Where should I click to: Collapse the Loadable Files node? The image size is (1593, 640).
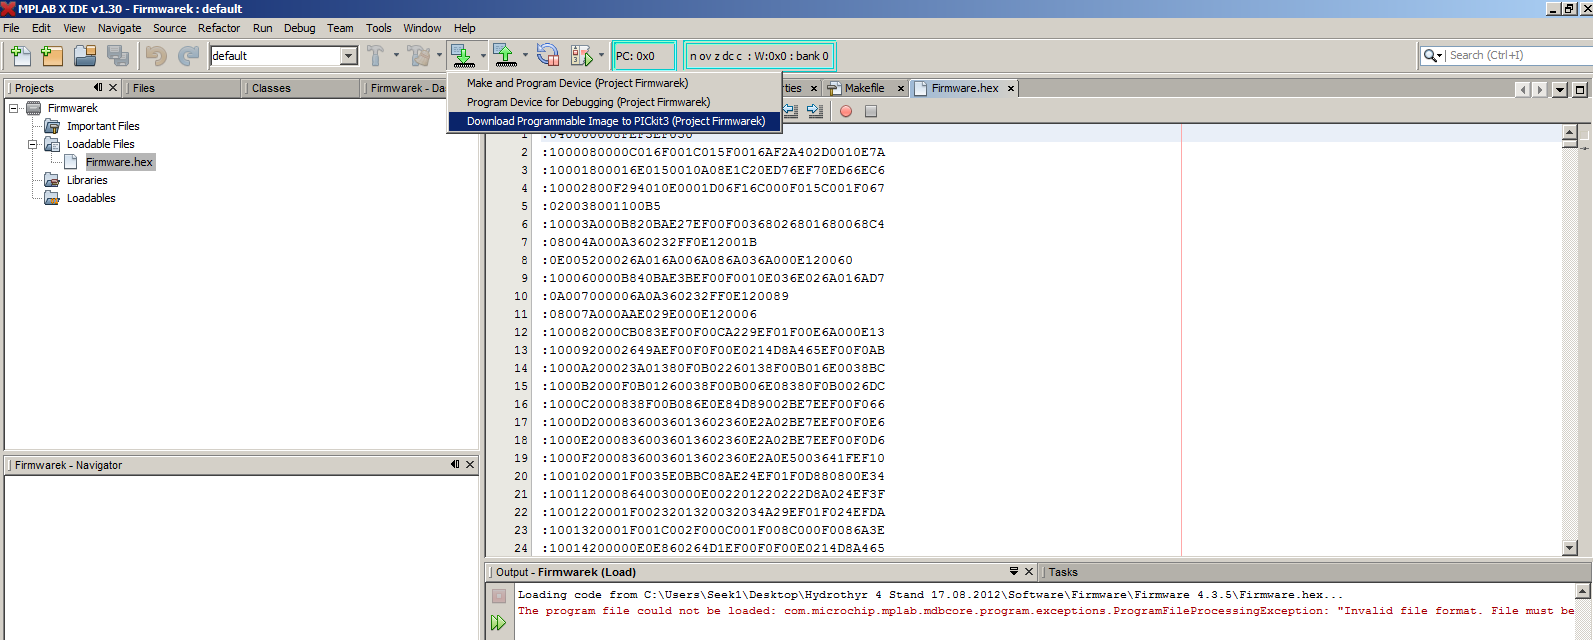click(32, 144)
